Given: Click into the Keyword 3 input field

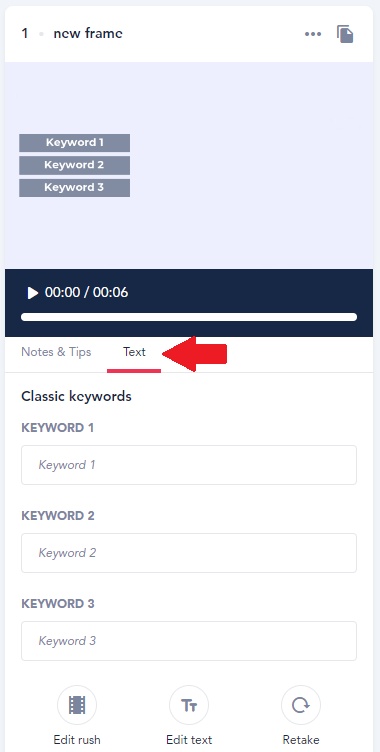Looking at the screenshot, I should [x=189, y=641].
